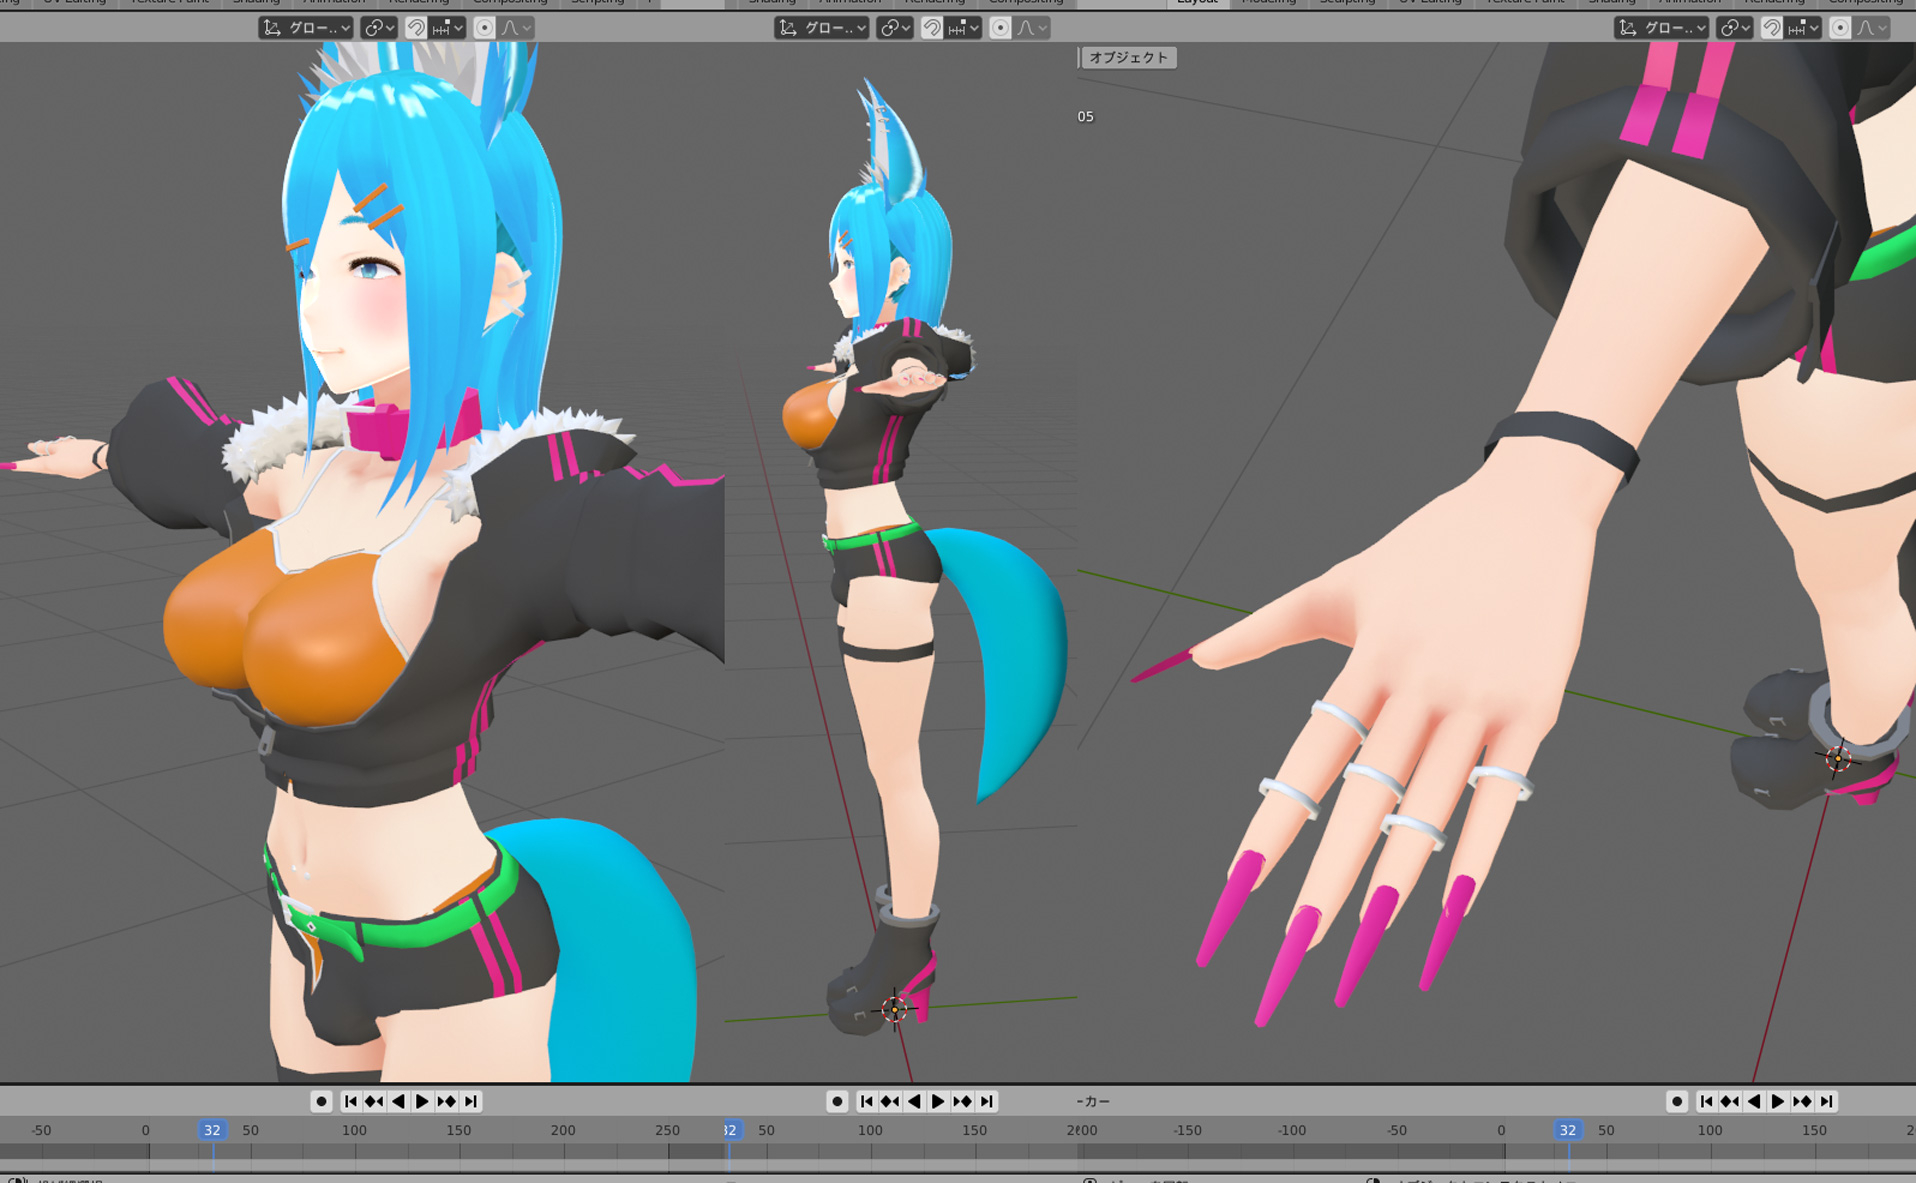The height and width of the screenshot is (1183, 1916).
Task: Jump to the start frame in the left timeline
Action: click(350, 1101)
